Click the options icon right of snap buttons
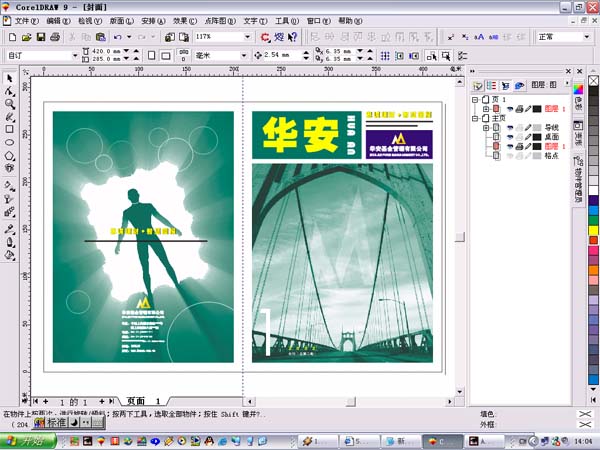 pos(462,56)
